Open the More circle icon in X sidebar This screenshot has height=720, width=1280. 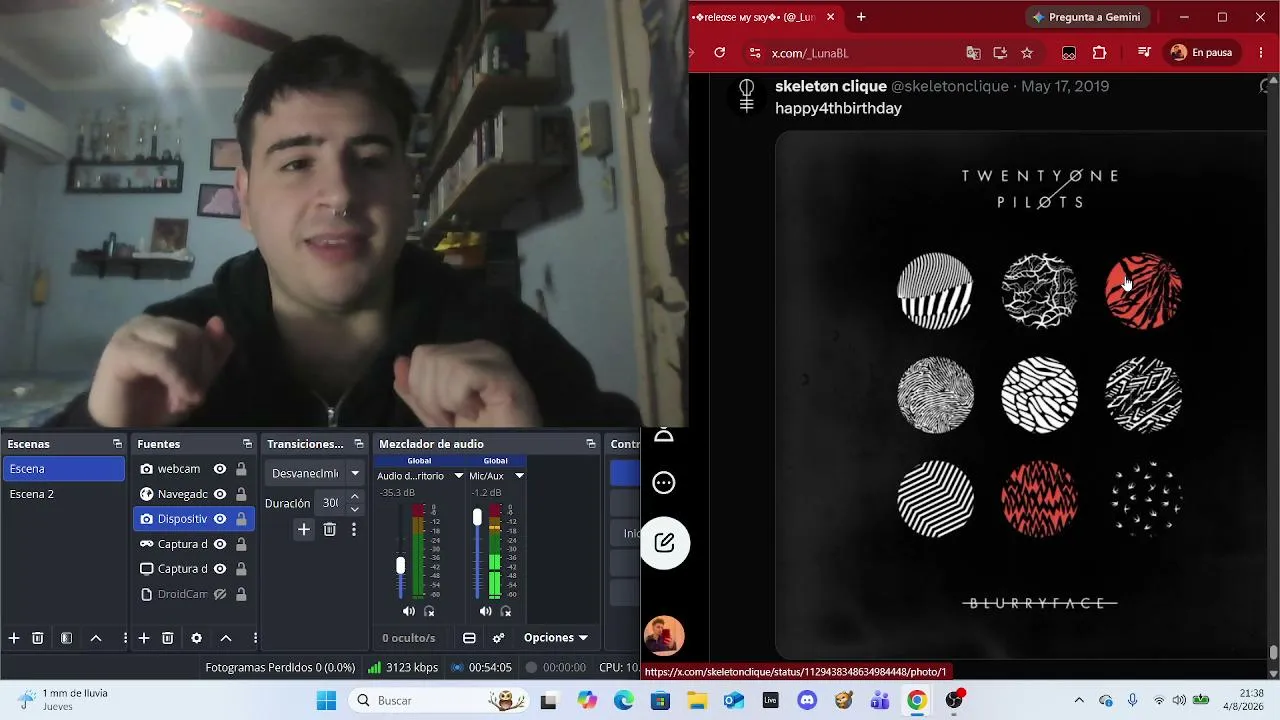(664, 483)
